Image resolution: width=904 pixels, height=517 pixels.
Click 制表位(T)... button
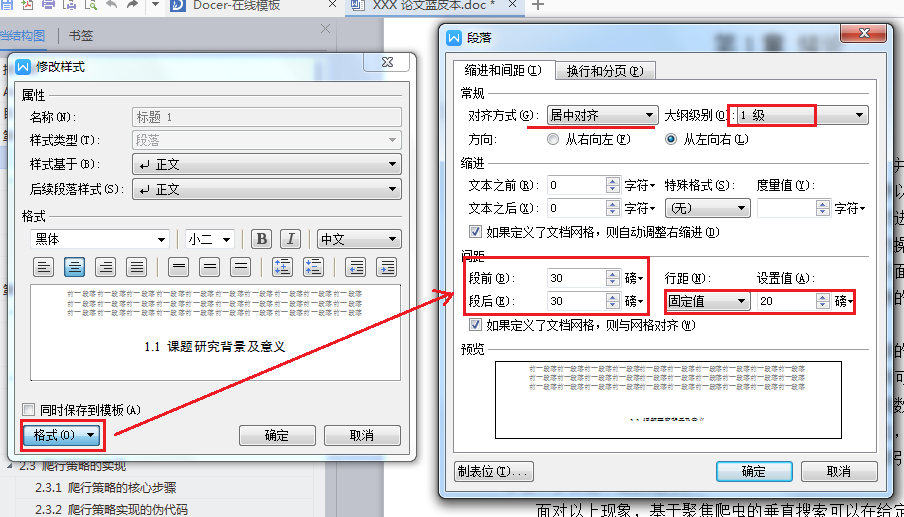coord(494,471)
